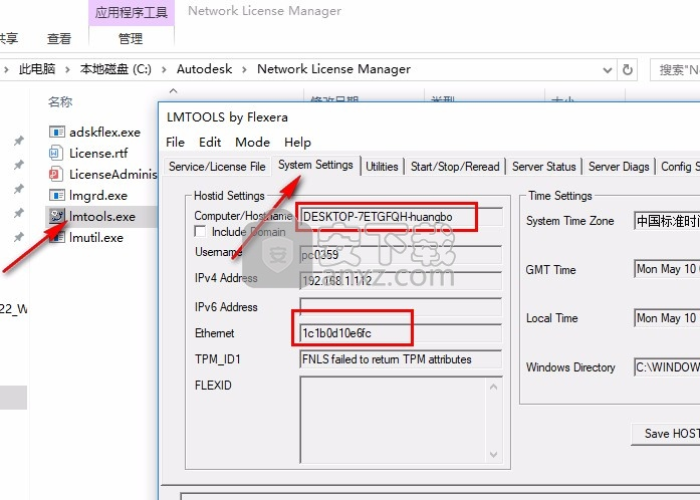Open the Mode menu in LMTOOLS
This screenshot has width=700, height=500.
(x=252, y=142)
